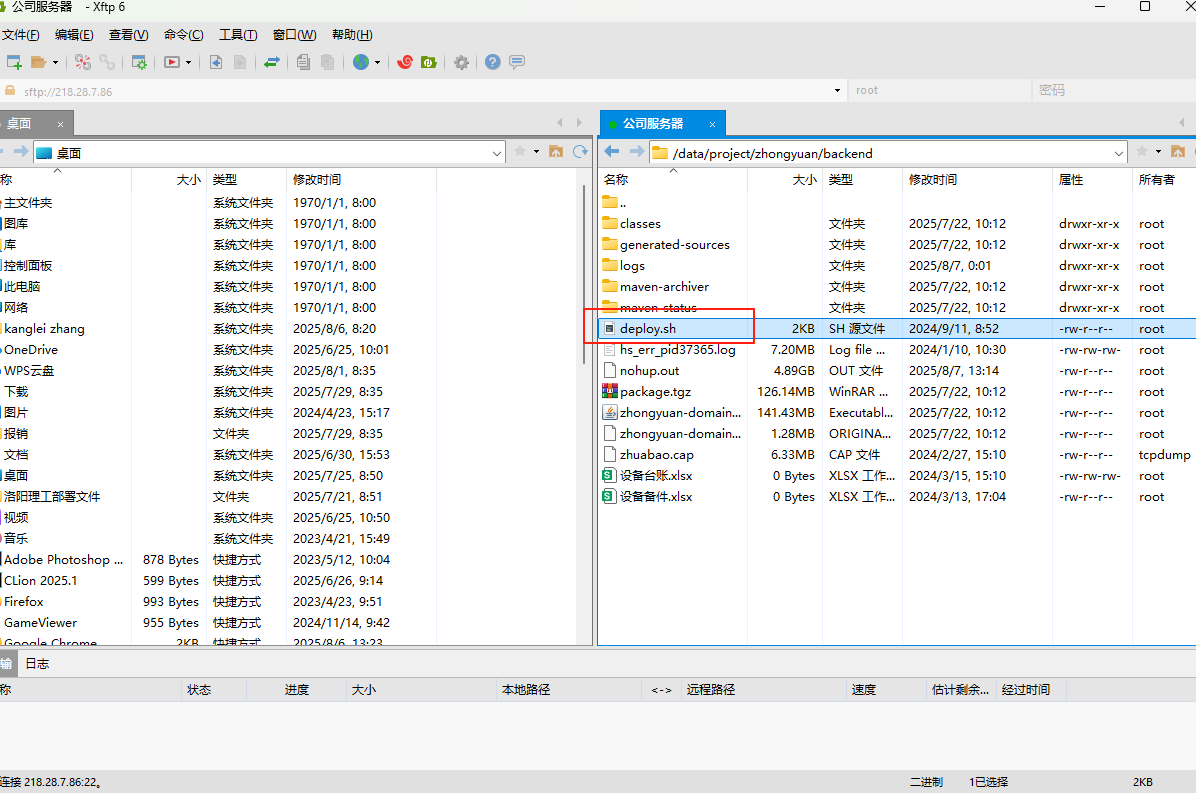Expand the Open session folder dropdown arrow
The width and height of the screenshot is (1196, 793).
point(56,63)
